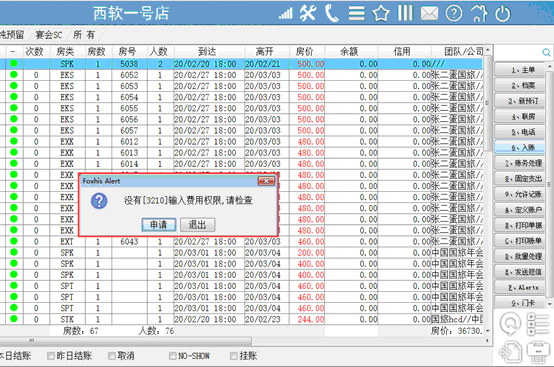Screen dimensions: 554x367
Task: Click the C、打印账单 sidebar button
Action: [520, 241]
